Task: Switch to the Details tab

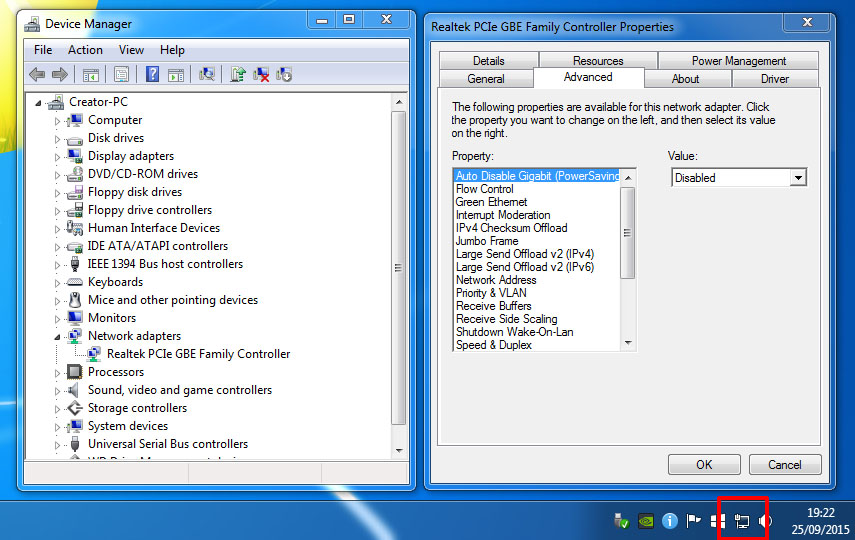Action: pos(489,61)
